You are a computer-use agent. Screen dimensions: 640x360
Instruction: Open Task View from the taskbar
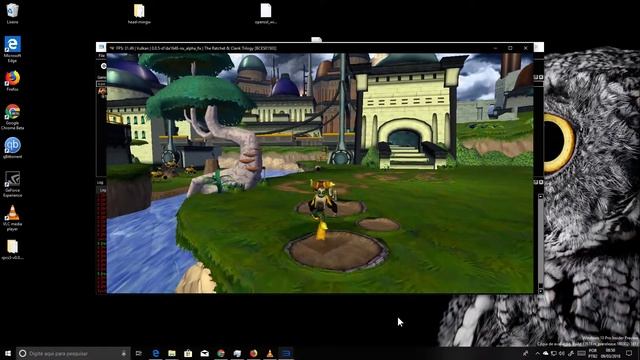(139, 353)
